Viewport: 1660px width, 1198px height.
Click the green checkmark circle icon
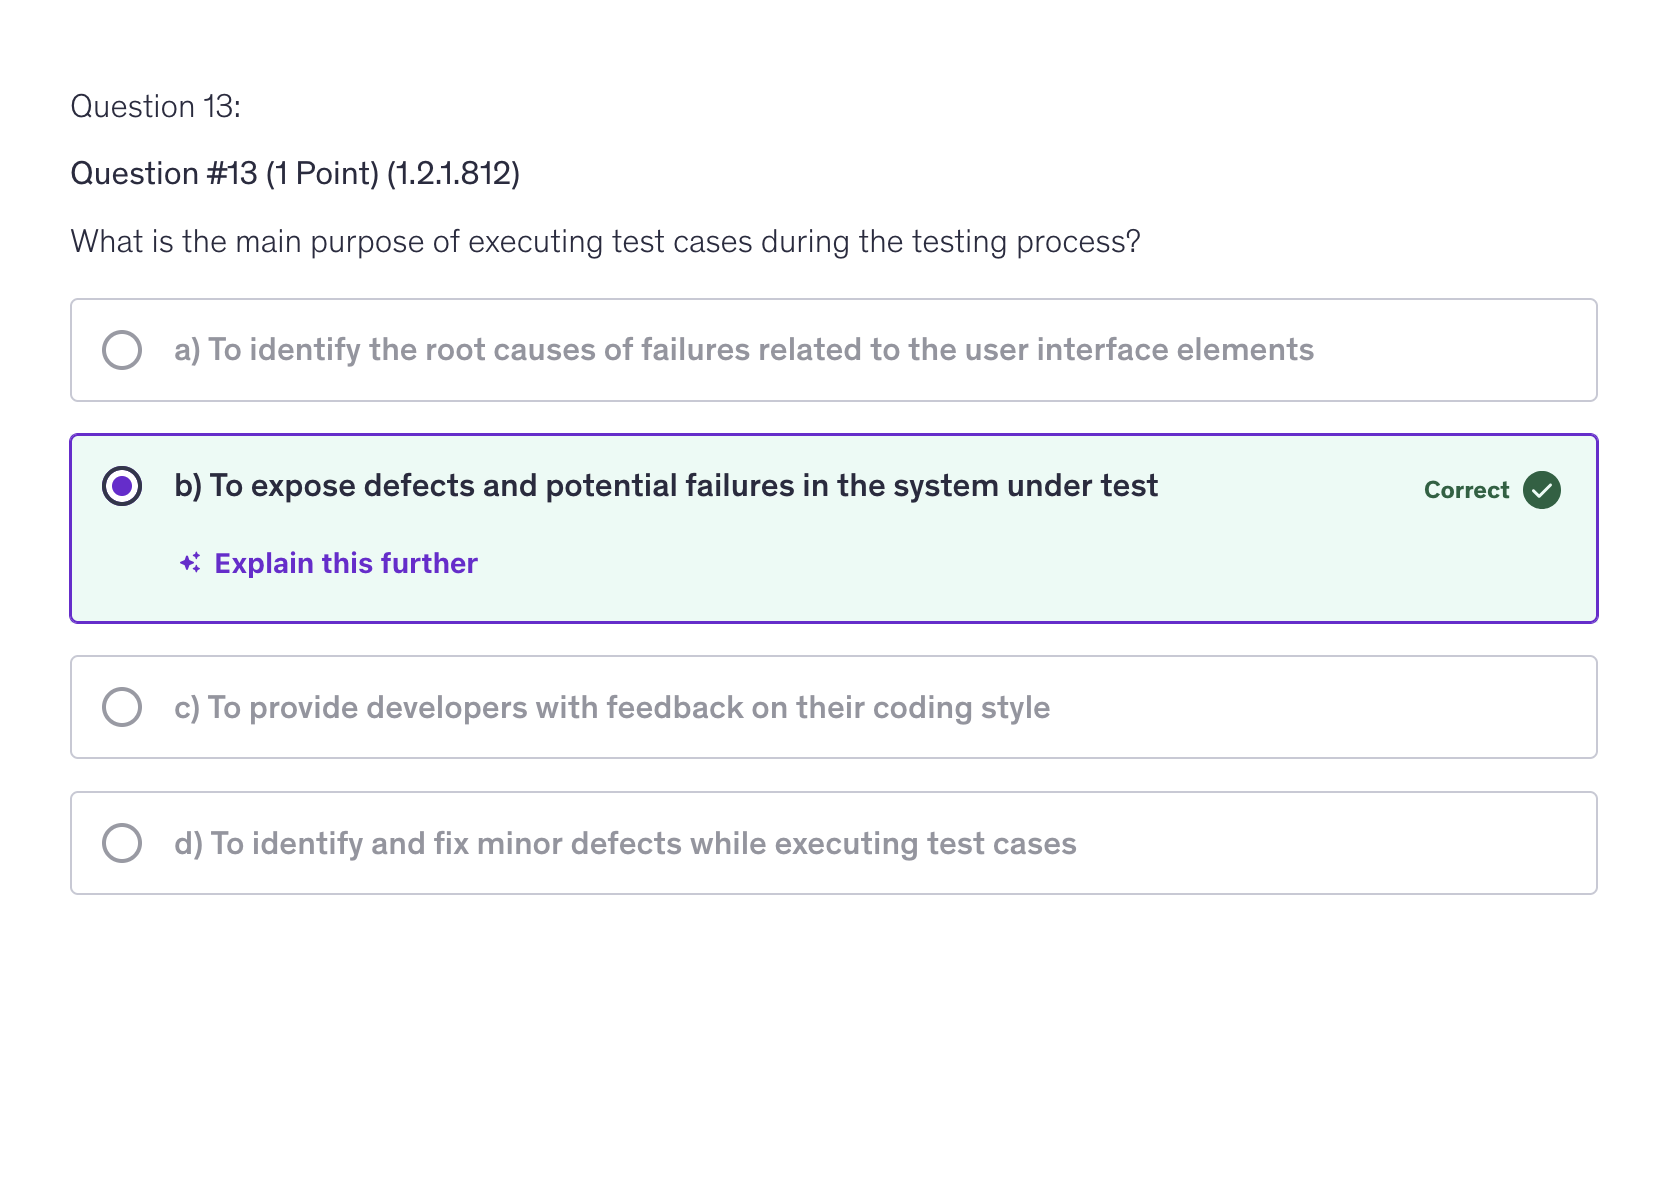1541,490
